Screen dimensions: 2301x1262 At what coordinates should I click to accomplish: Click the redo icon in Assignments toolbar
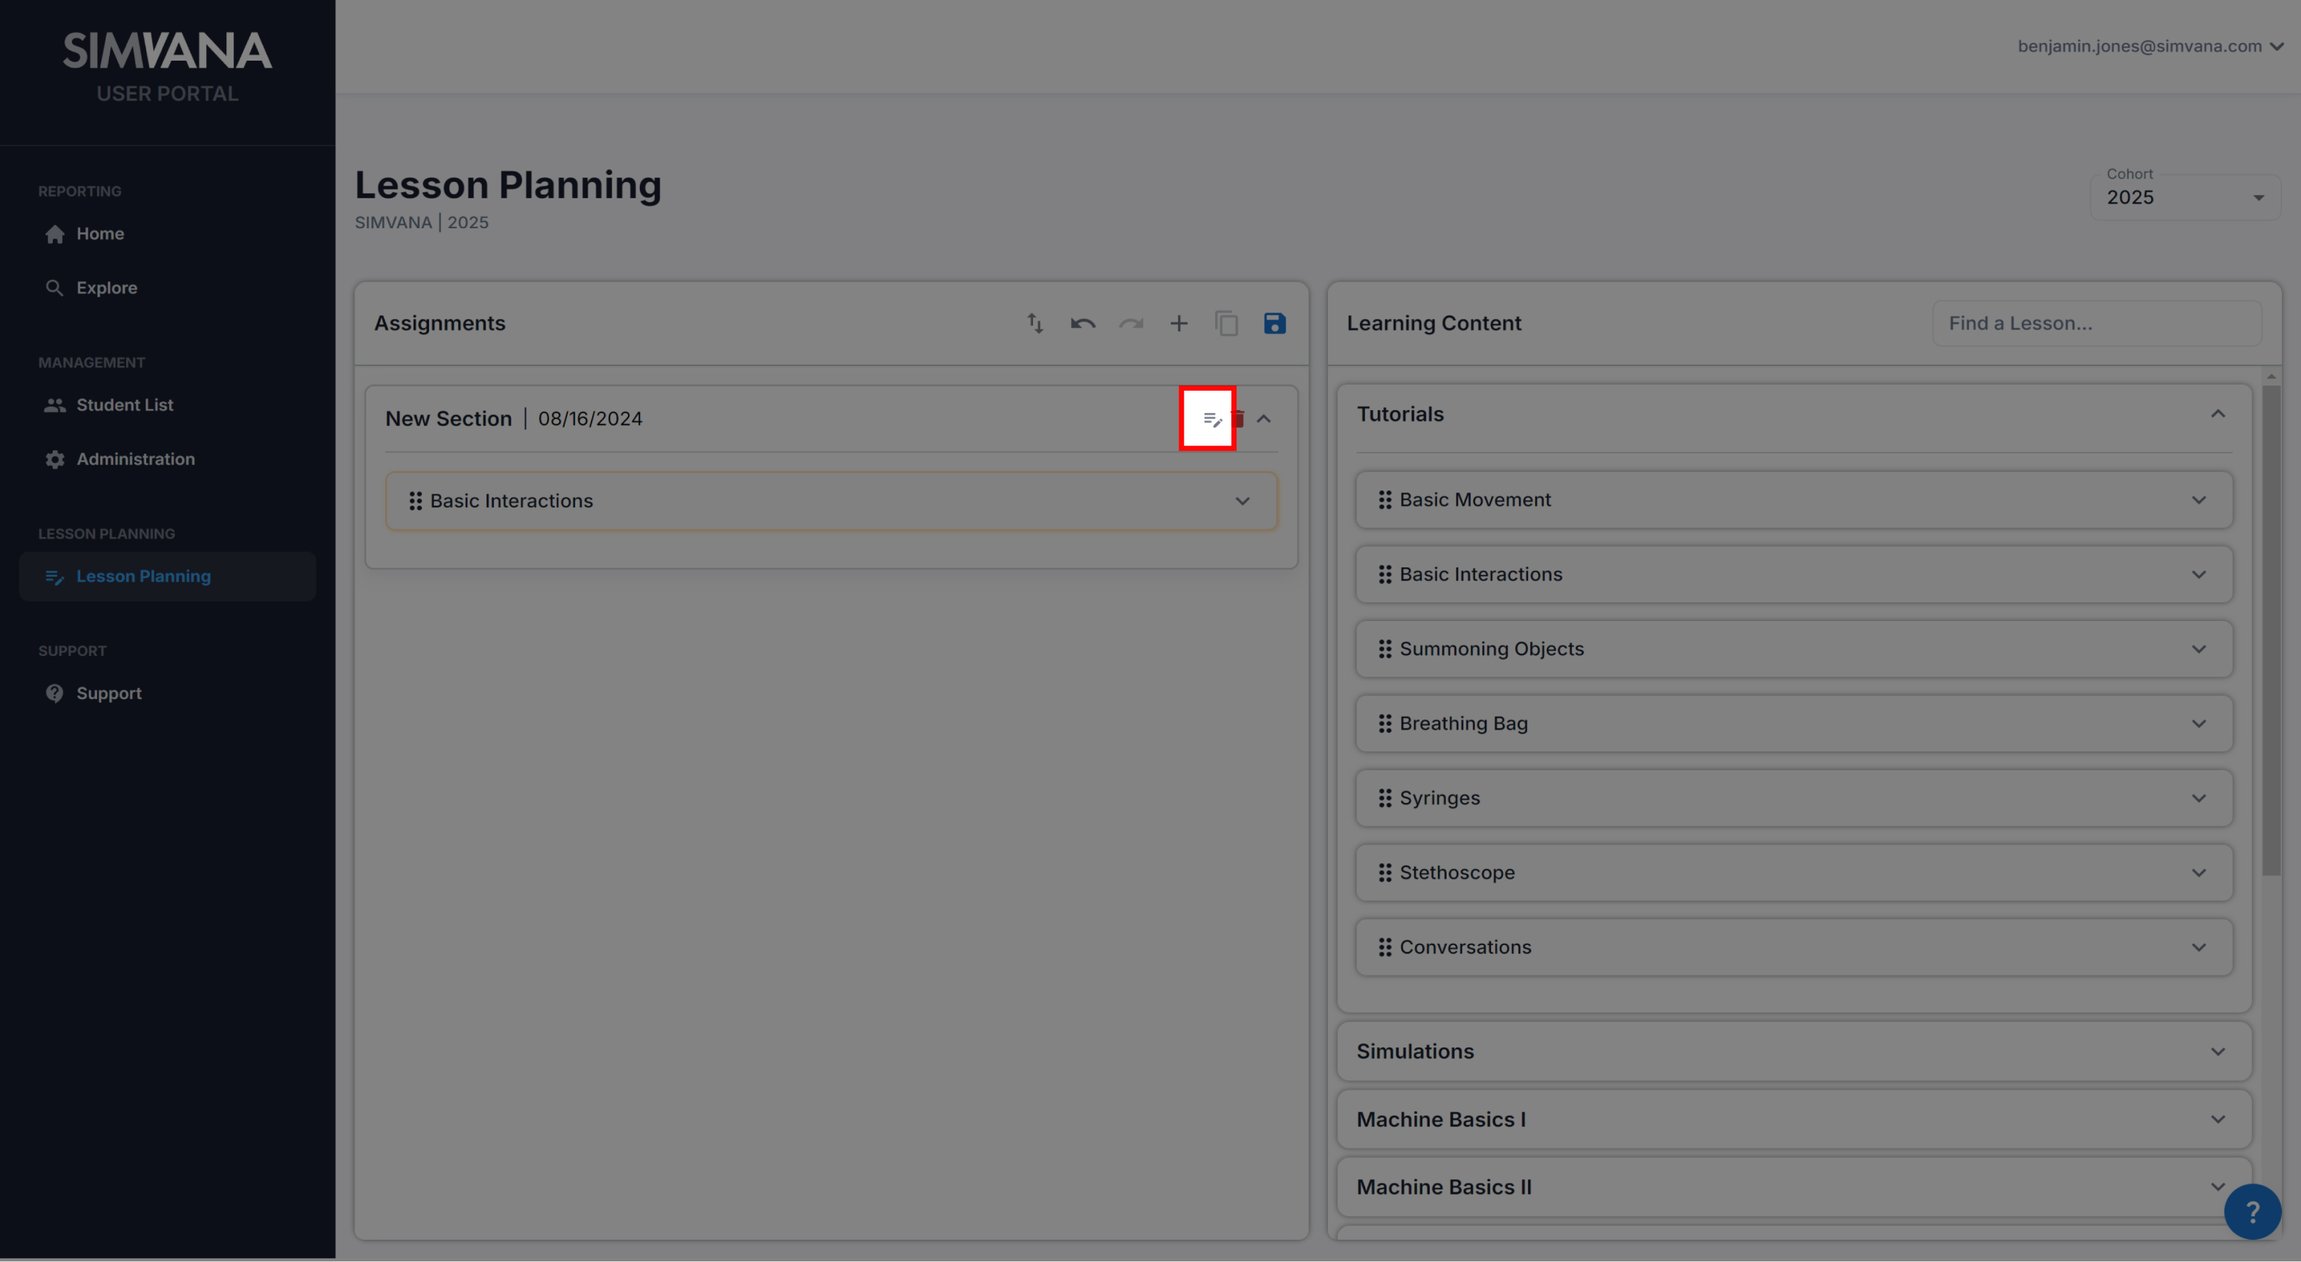(x=1131, y=323)
